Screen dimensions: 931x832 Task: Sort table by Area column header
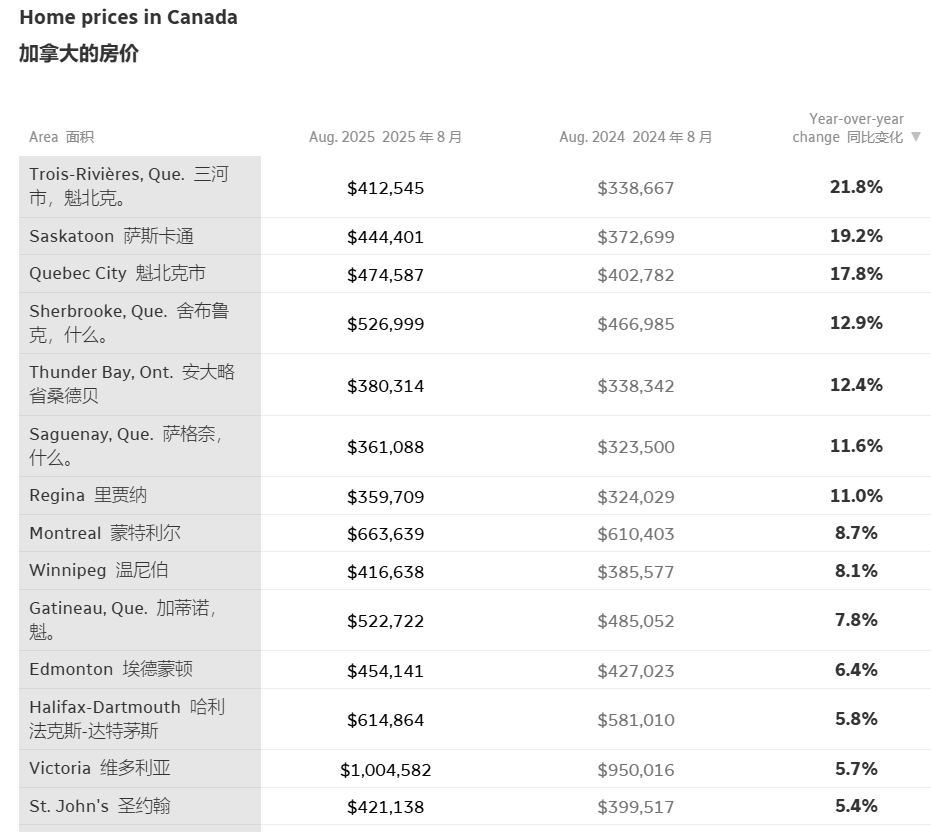[x=61, y=137]
